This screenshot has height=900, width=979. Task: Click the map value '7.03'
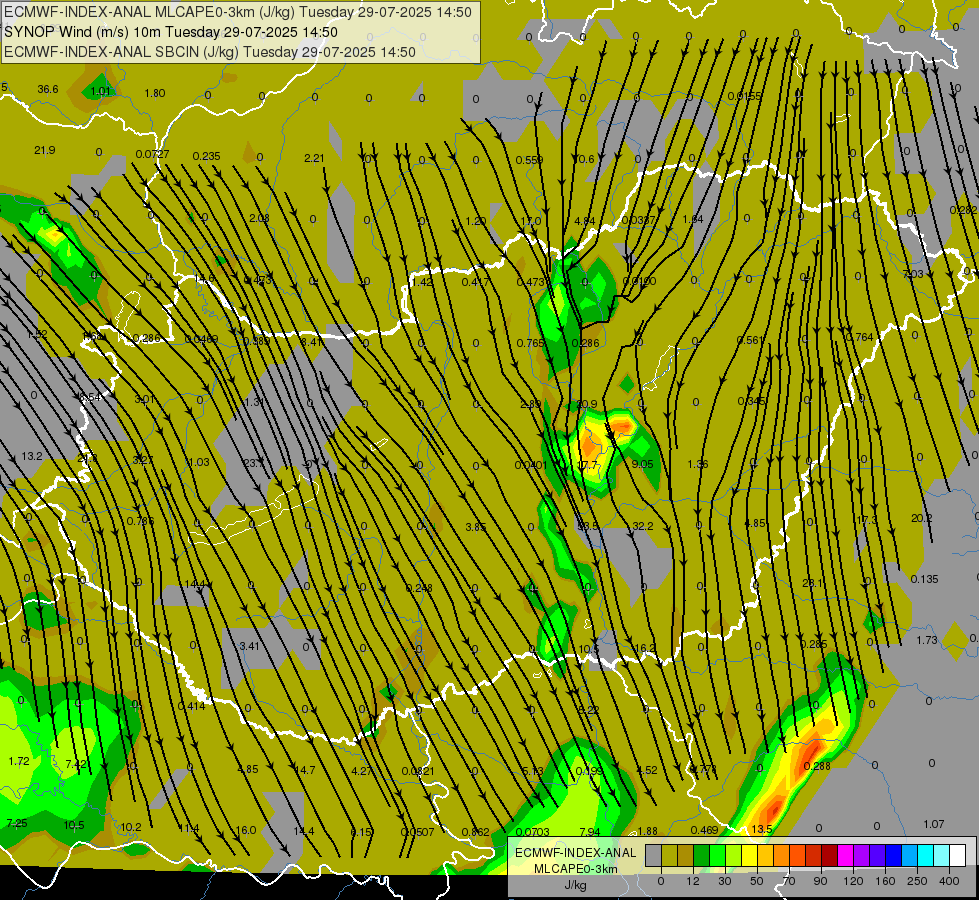913,274
